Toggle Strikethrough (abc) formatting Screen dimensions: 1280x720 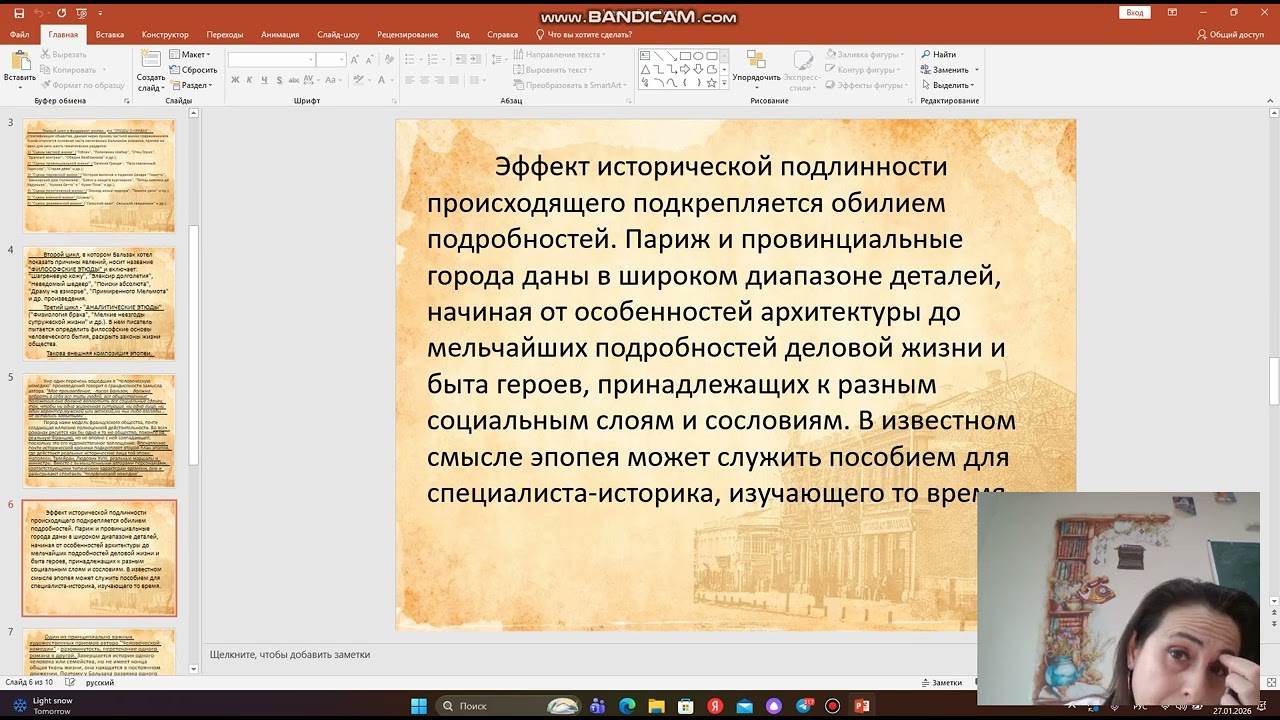pyautogui.click(x=293, y=80)
